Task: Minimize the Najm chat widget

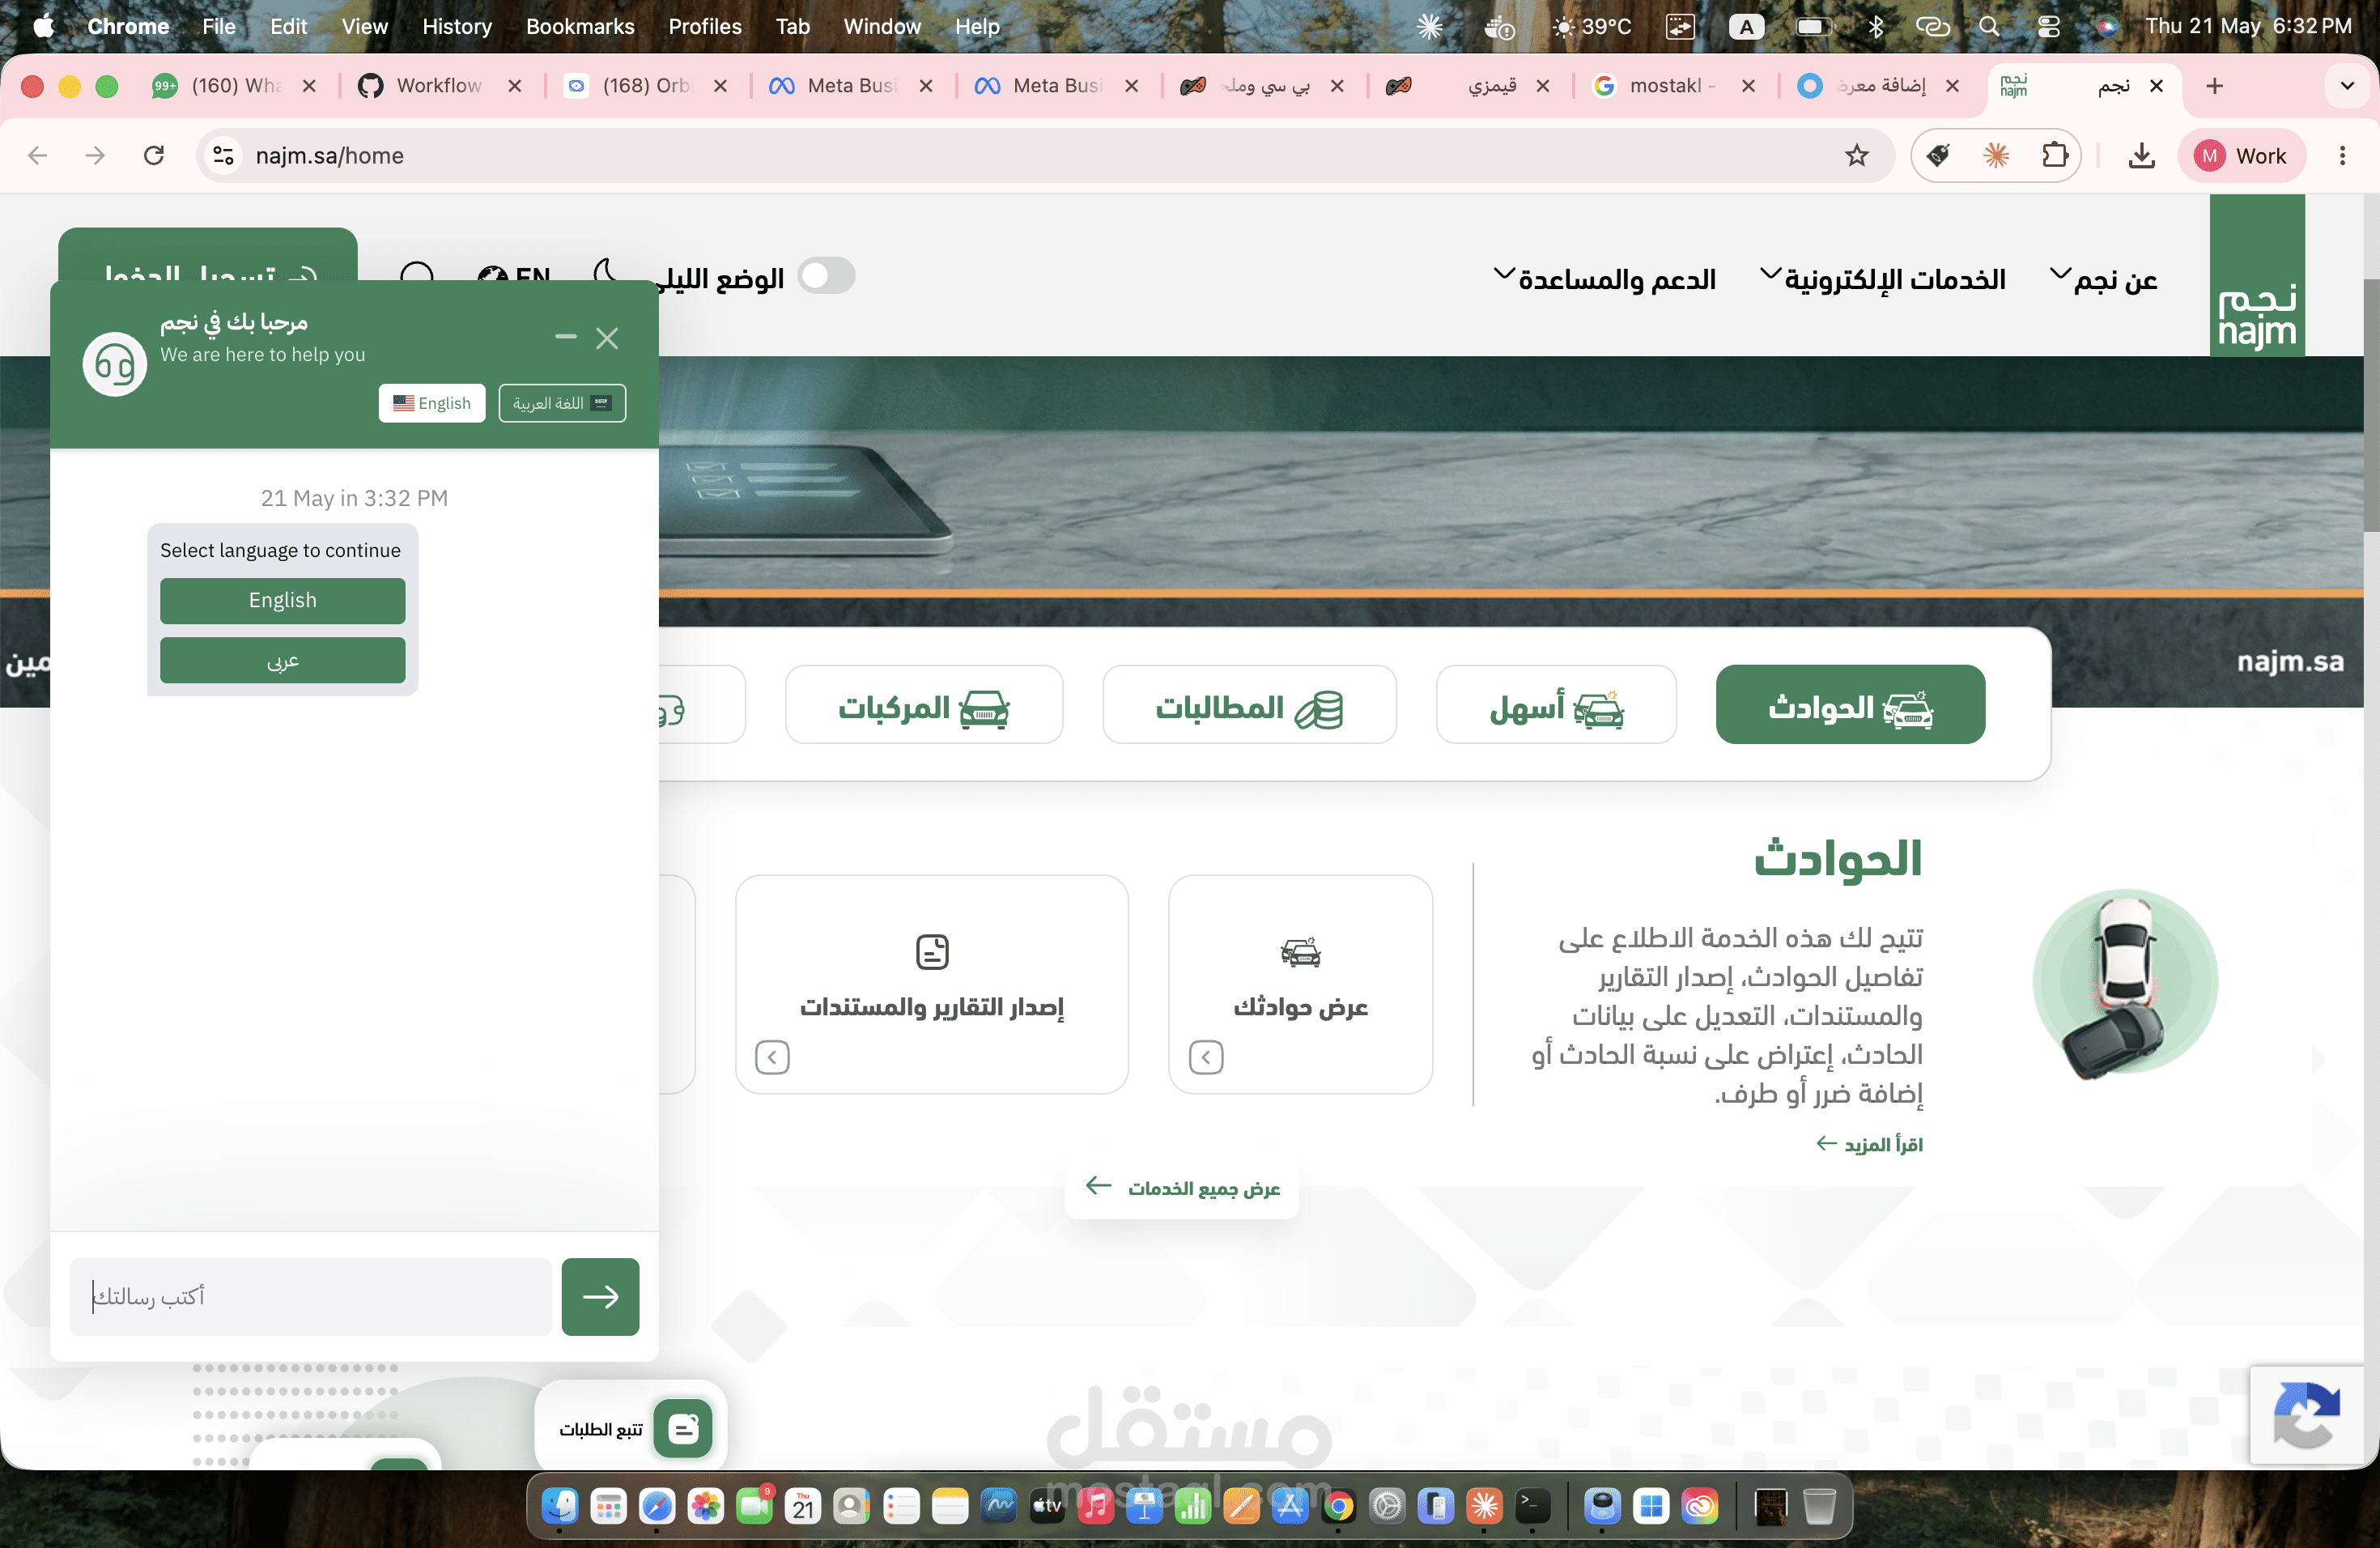Action: click(x=566, y=337)
